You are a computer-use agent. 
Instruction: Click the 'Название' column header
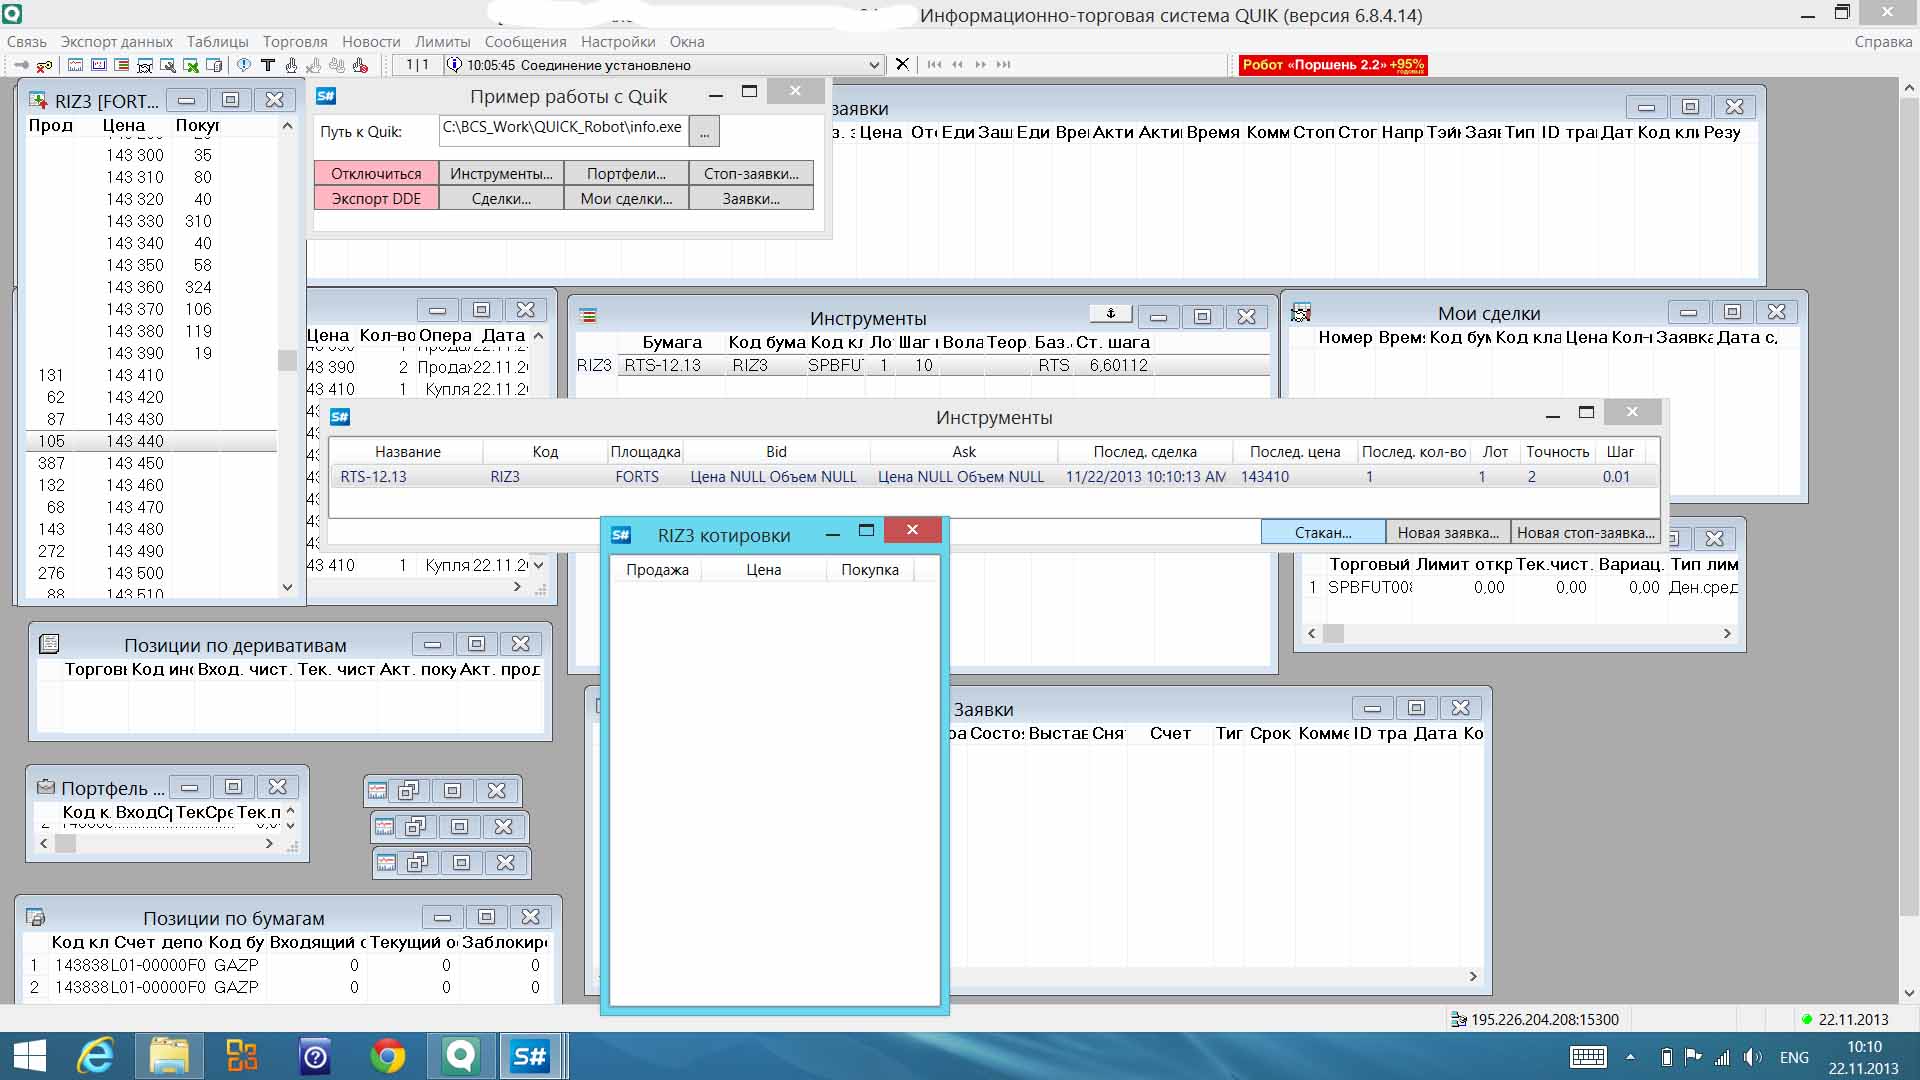pos(407,451)
